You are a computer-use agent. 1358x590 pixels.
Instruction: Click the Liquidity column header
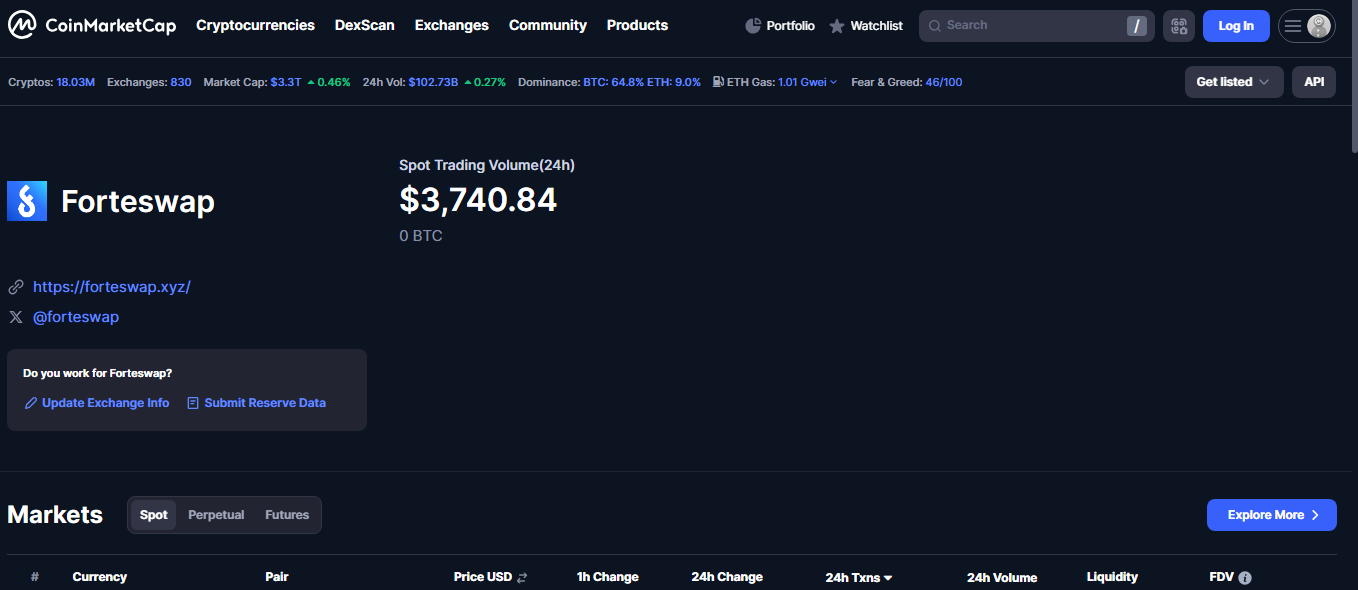pyautogui.click(x=1112, y=577)
